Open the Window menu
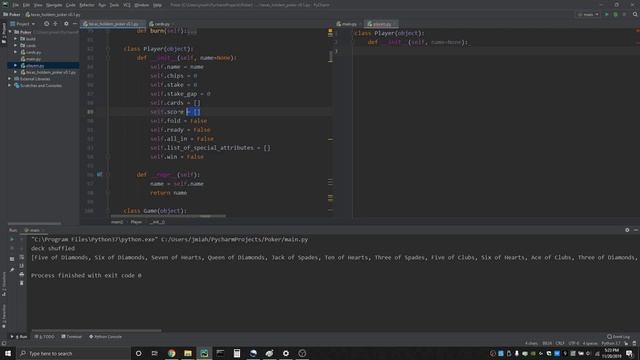 (142, 5)
